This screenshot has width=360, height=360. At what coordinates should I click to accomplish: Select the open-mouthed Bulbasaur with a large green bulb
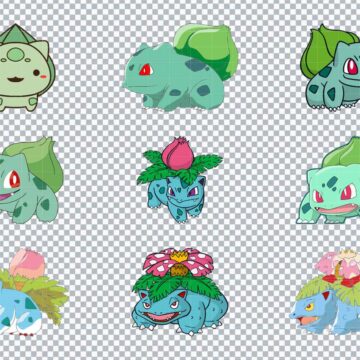click(x=31, y=180)
